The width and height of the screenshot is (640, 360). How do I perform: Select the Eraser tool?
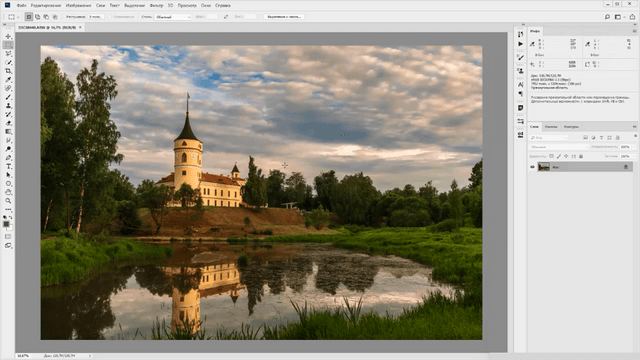coord(8,123)
